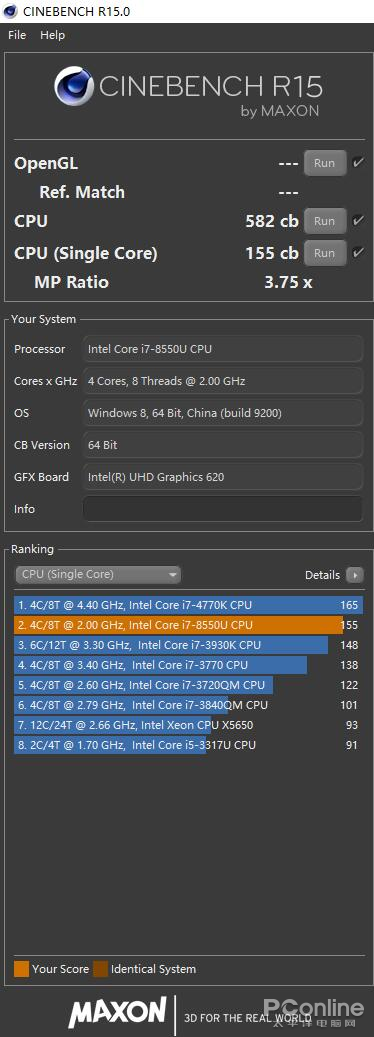Open the Help menu
This screenshot has width=374, height=1037.
52,35
